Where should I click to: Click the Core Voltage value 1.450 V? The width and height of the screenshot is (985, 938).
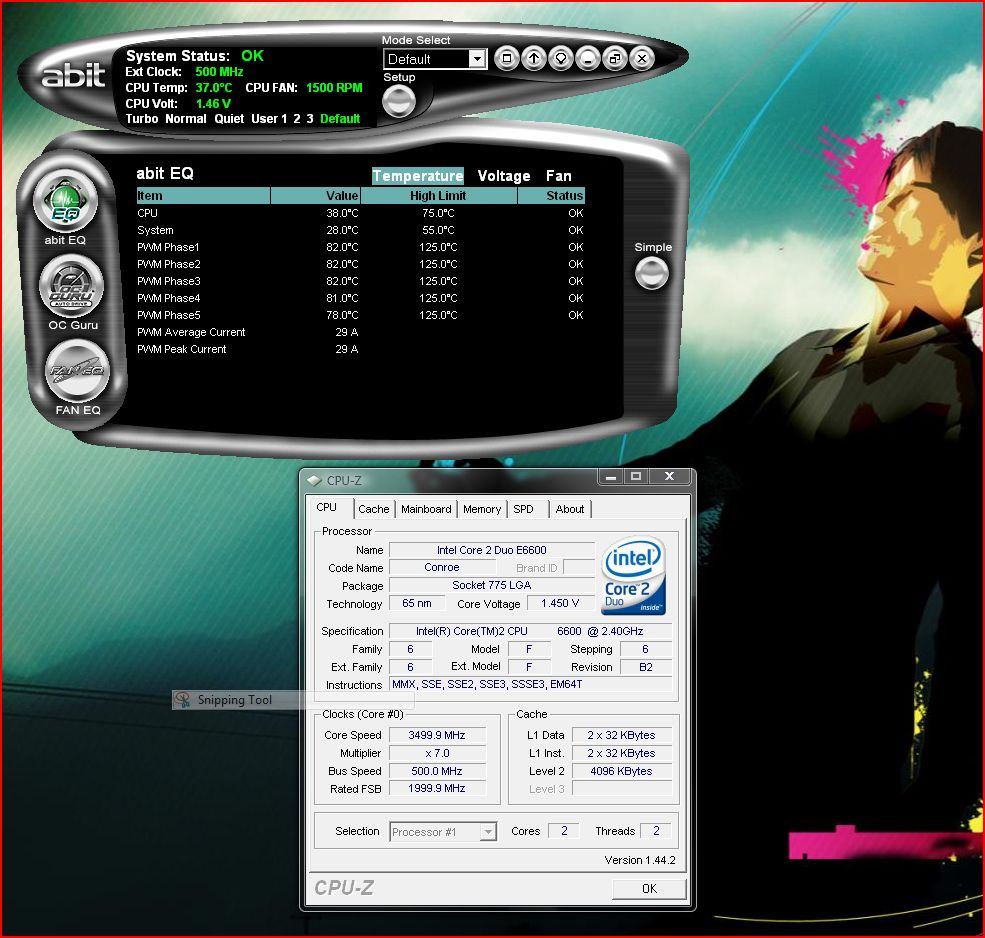560,603
